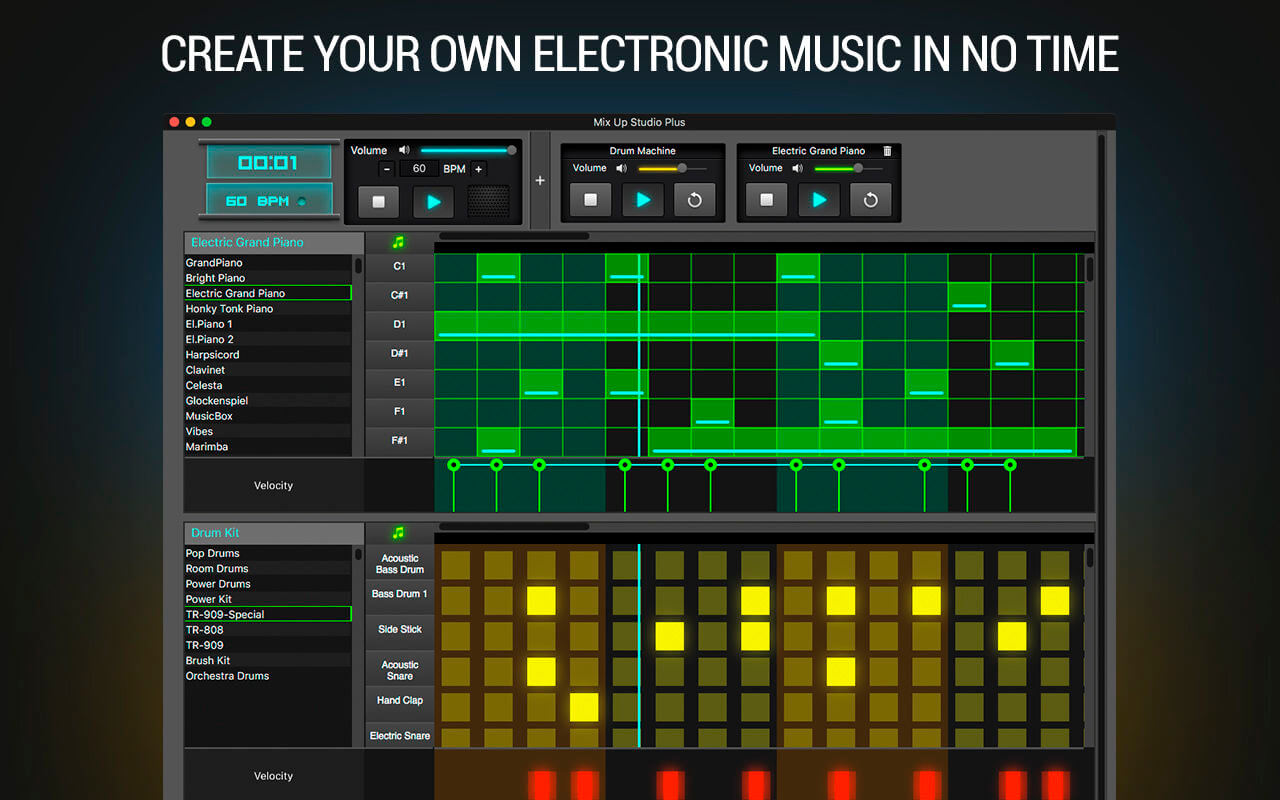Play the Electric Grand Piano track

click(818, 200)
